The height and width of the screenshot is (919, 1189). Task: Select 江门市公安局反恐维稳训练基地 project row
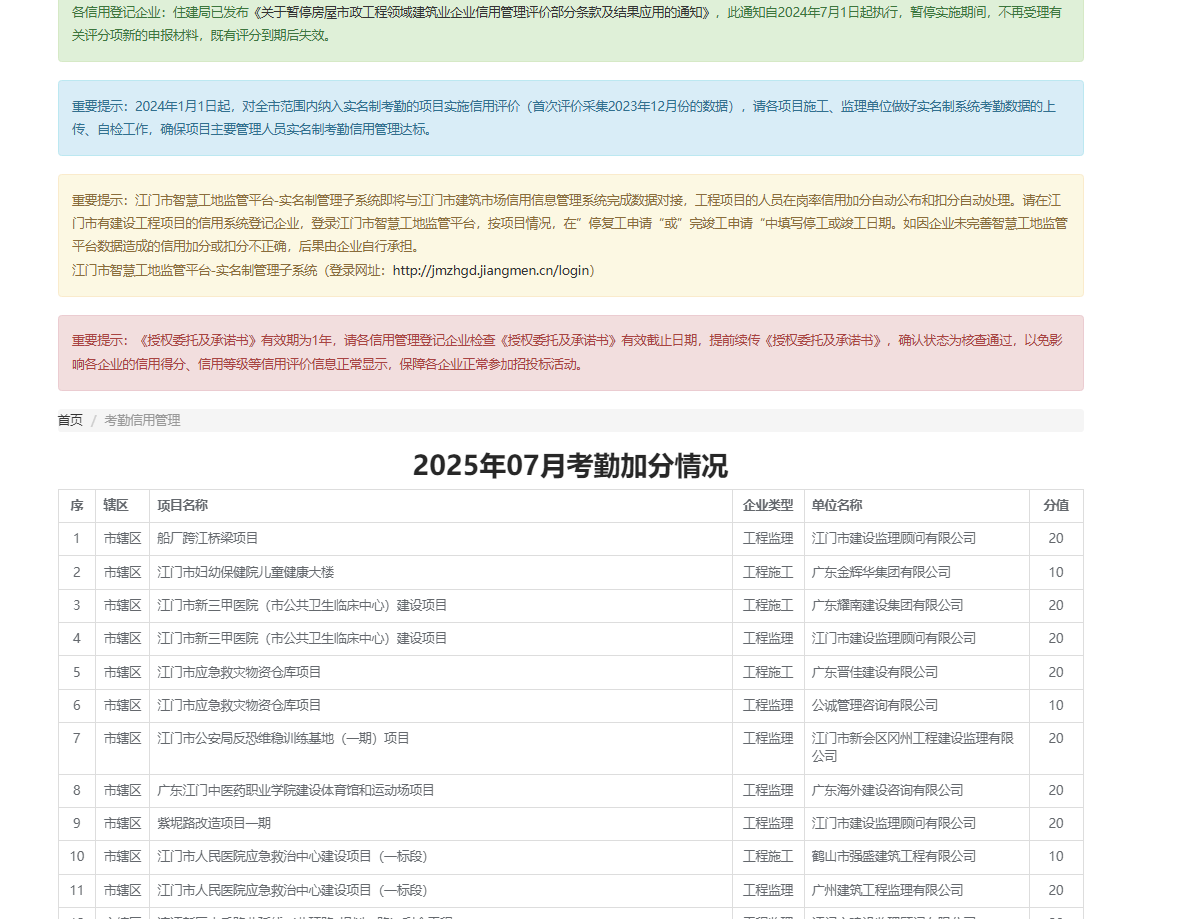[x=284, y=739]
